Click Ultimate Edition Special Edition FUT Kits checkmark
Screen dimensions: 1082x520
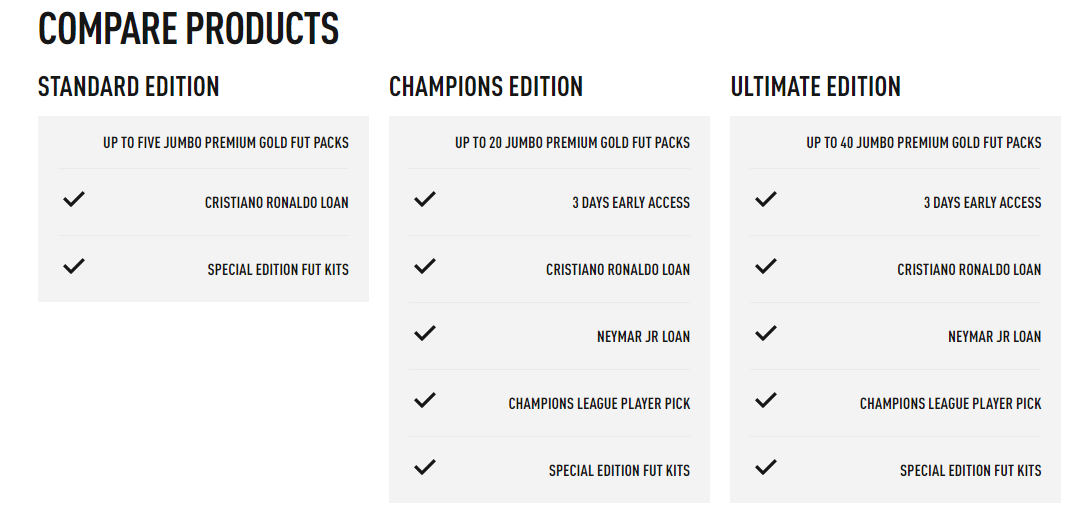(766, 467)
